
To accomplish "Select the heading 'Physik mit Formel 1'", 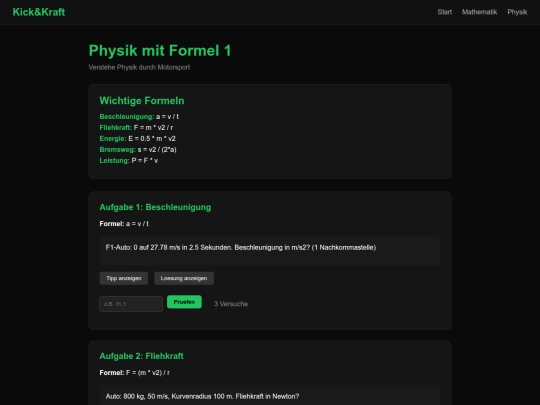I will click(160, 51).
